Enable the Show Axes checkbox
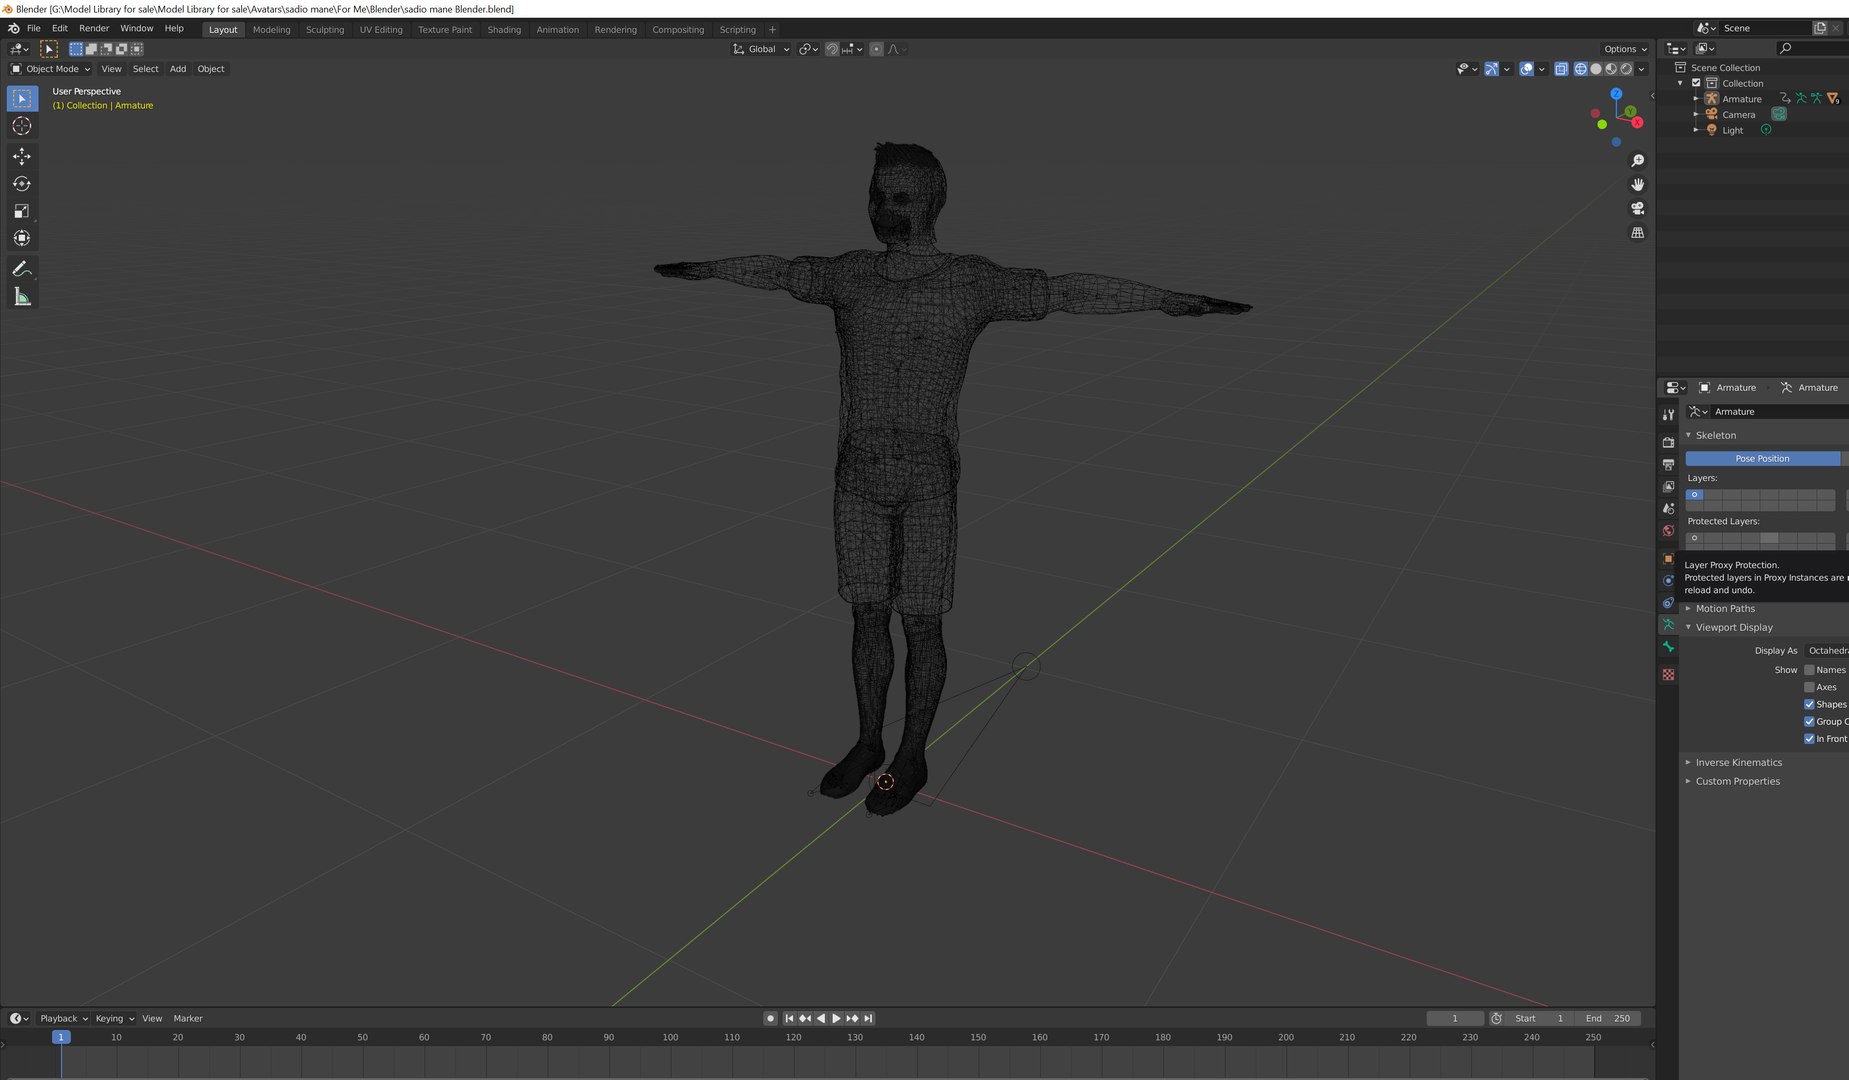 pyautogui.click(x=1809, y=687)
